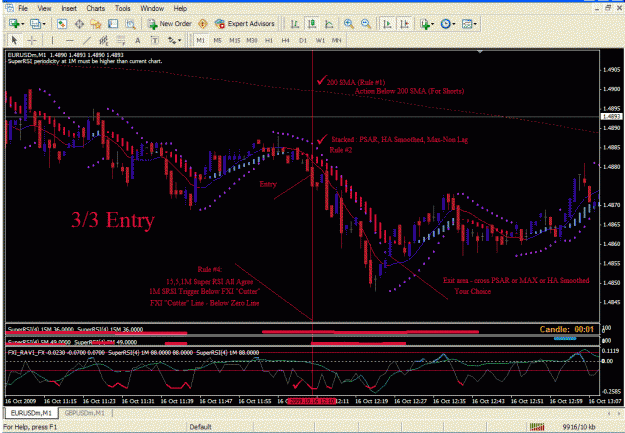Switch to W1 timeframe
Viewport: 625px width, 433px height.
[x=320, y=40]
